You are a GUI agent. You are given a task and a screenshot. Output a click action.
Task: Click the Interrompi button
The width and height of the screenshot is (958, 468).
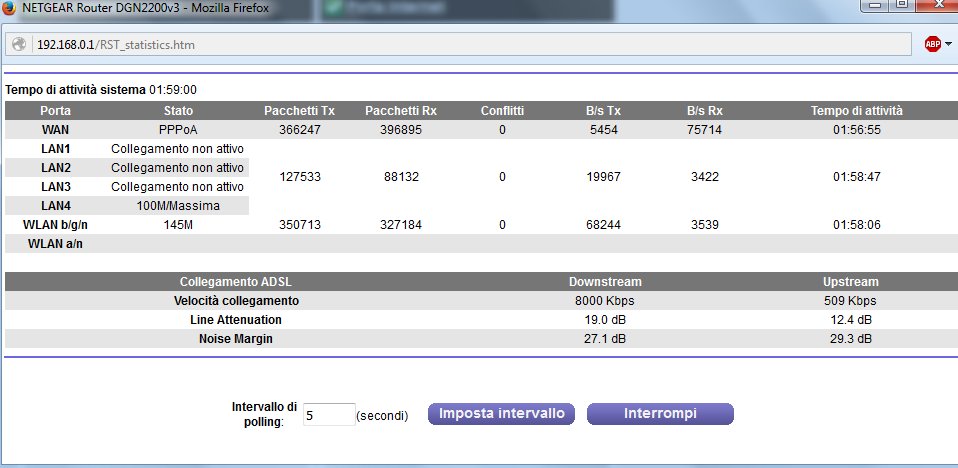tap(660, 414)
